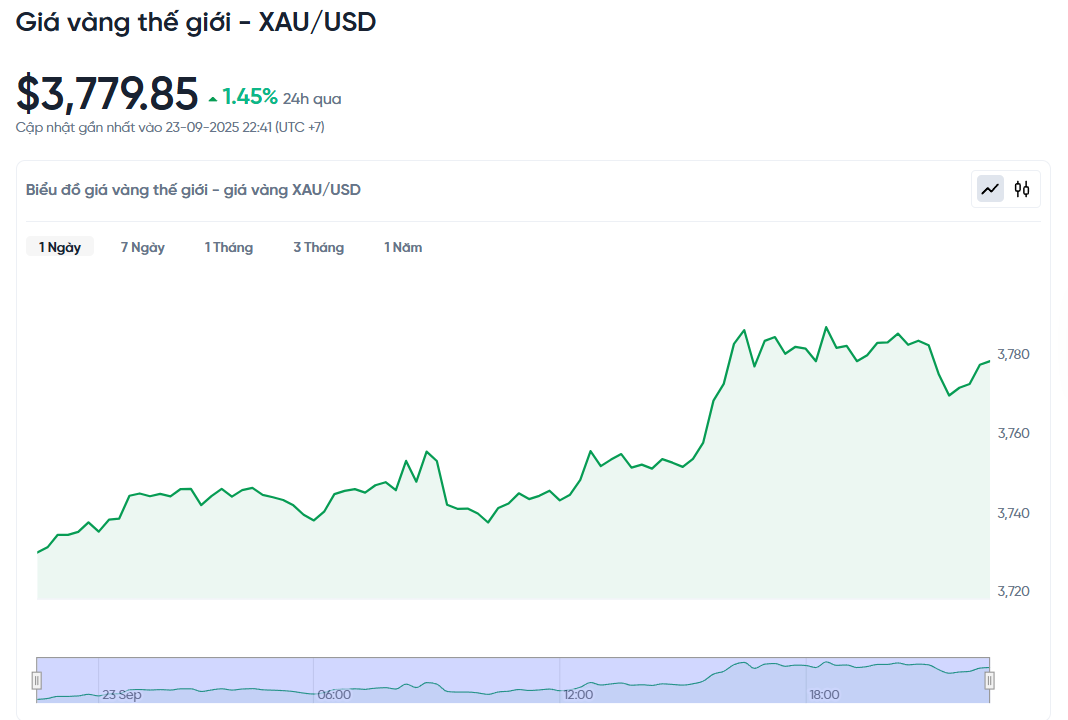This screenshot has width=1068, height=720.
Task: Click the right range slider handle
Action: coord(990,680)
